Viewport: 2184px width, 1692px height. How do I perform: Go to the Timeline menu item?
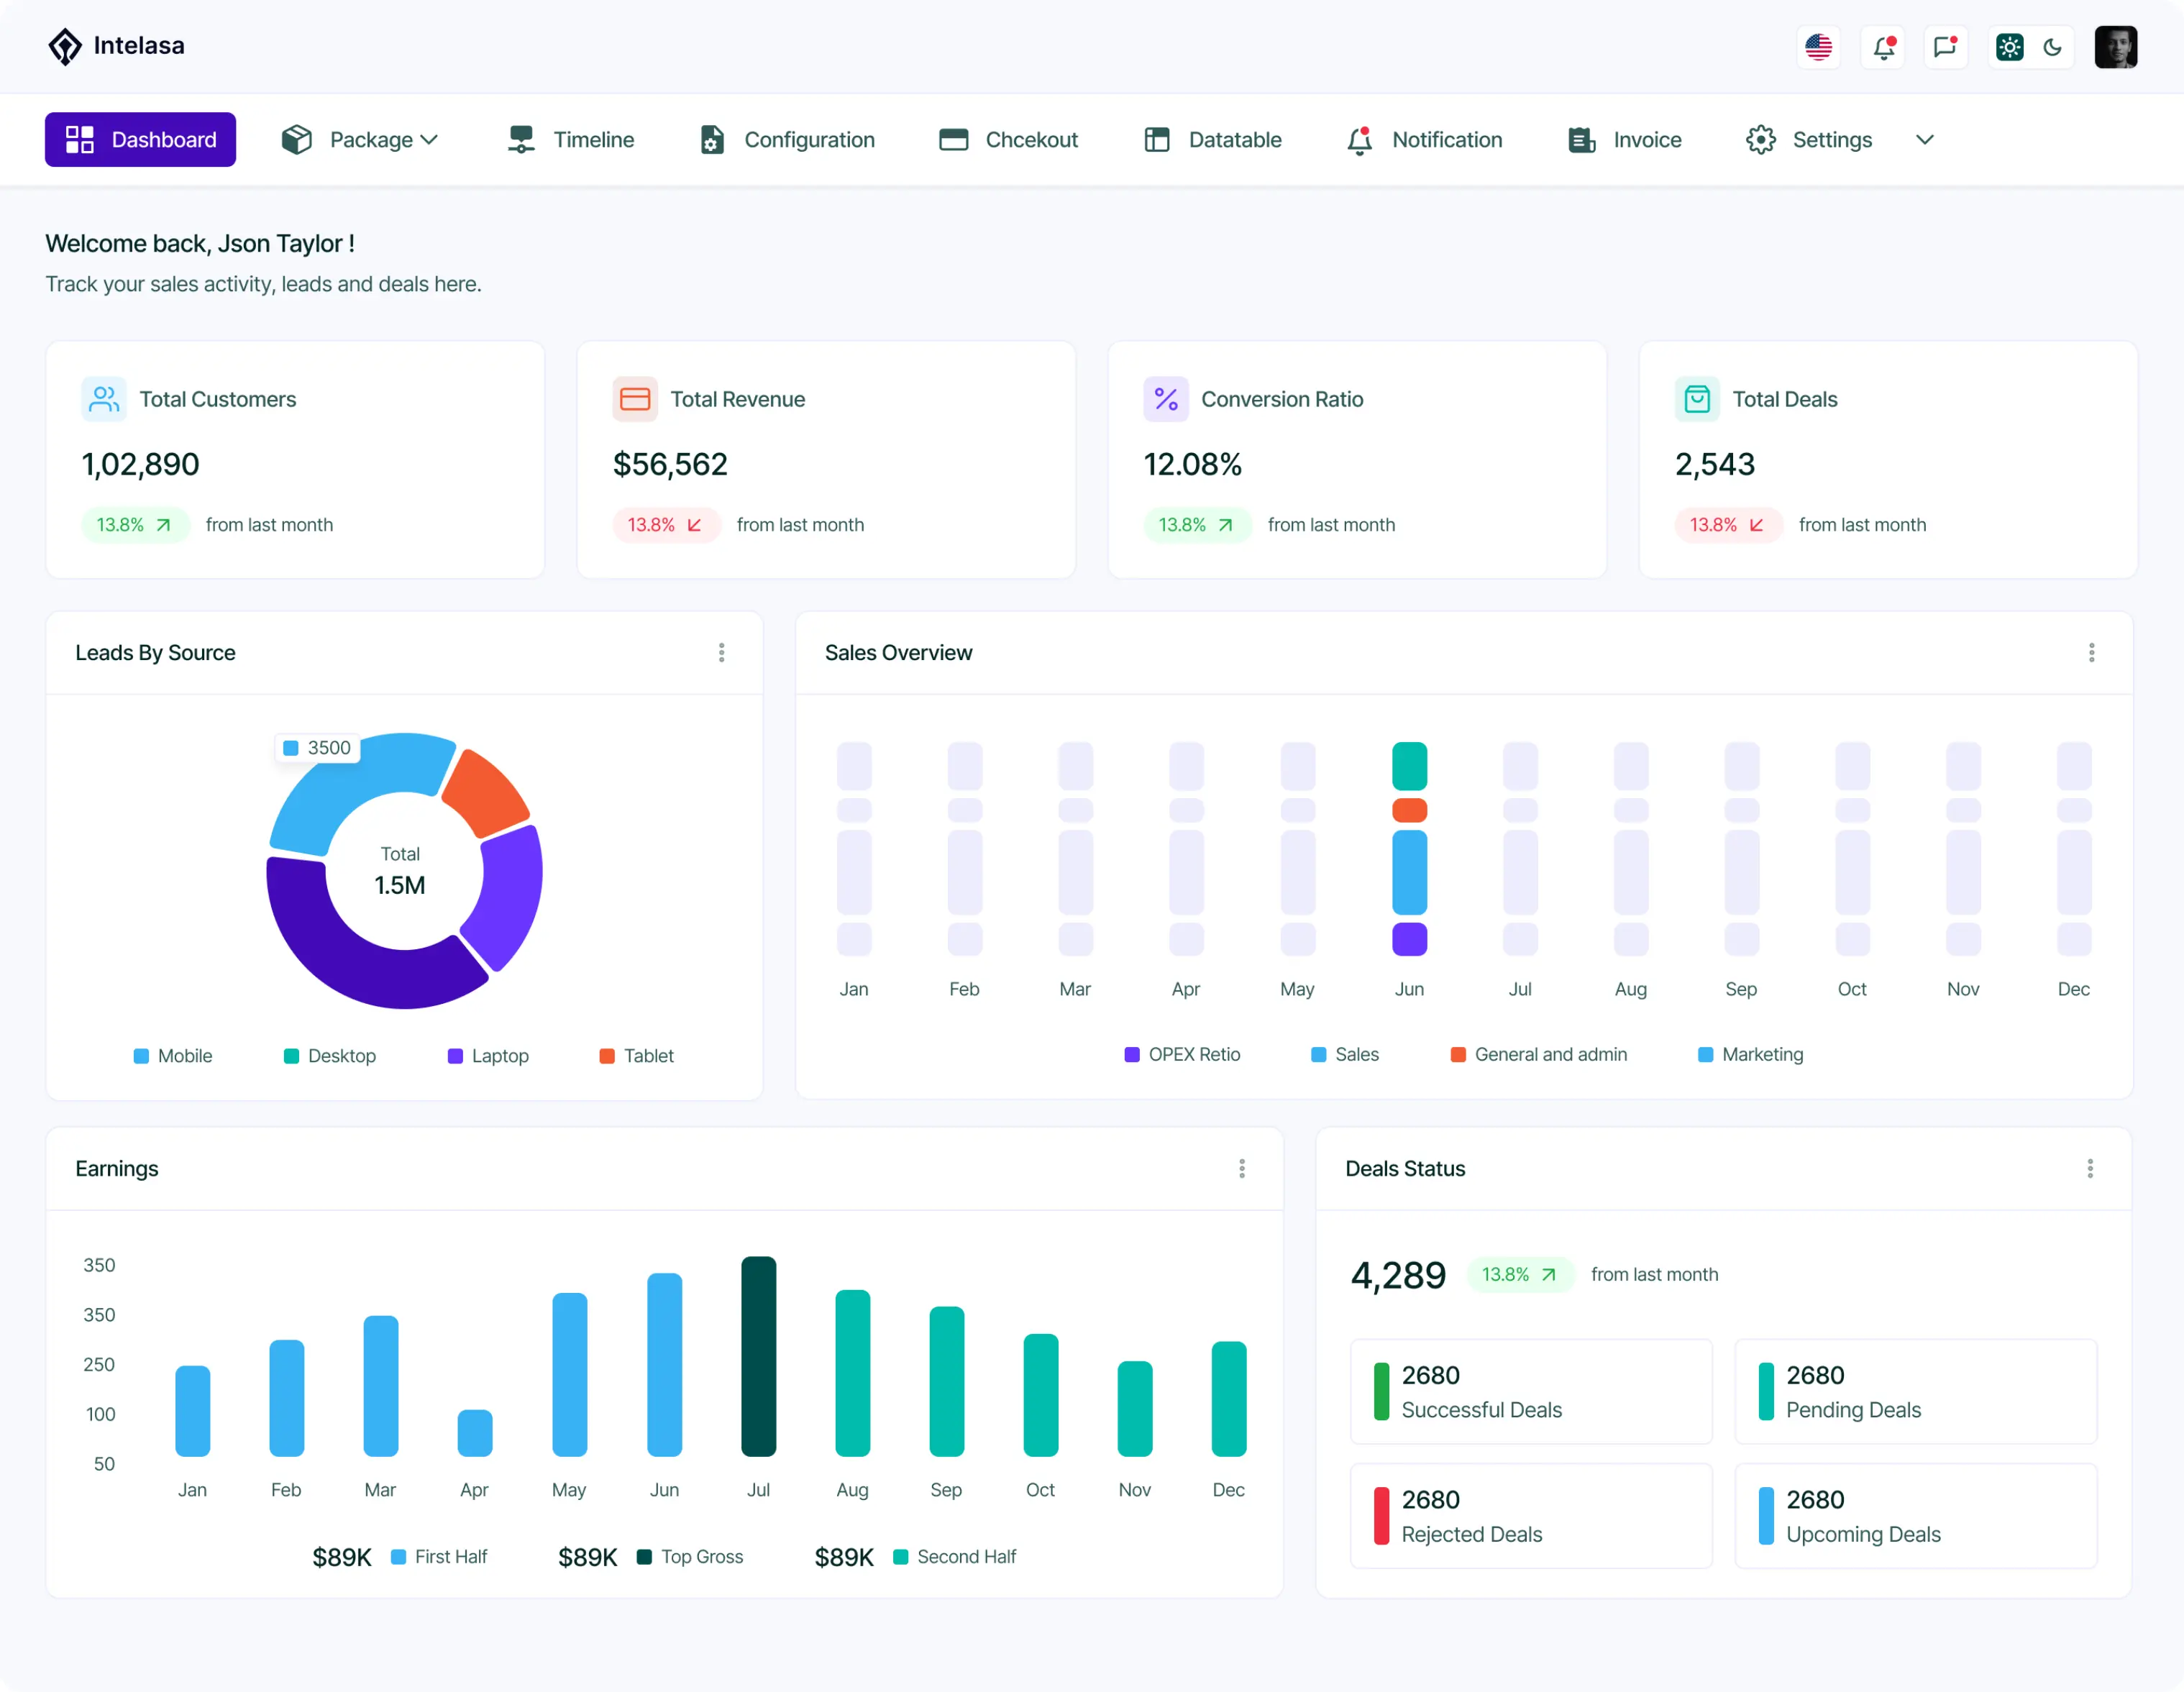click(x=571, y=140)
